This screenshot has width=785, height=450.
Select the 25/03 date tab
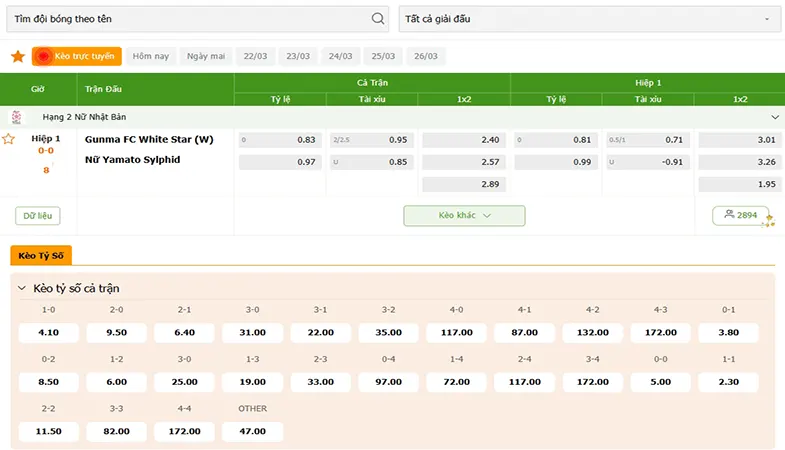pos(383,56)
